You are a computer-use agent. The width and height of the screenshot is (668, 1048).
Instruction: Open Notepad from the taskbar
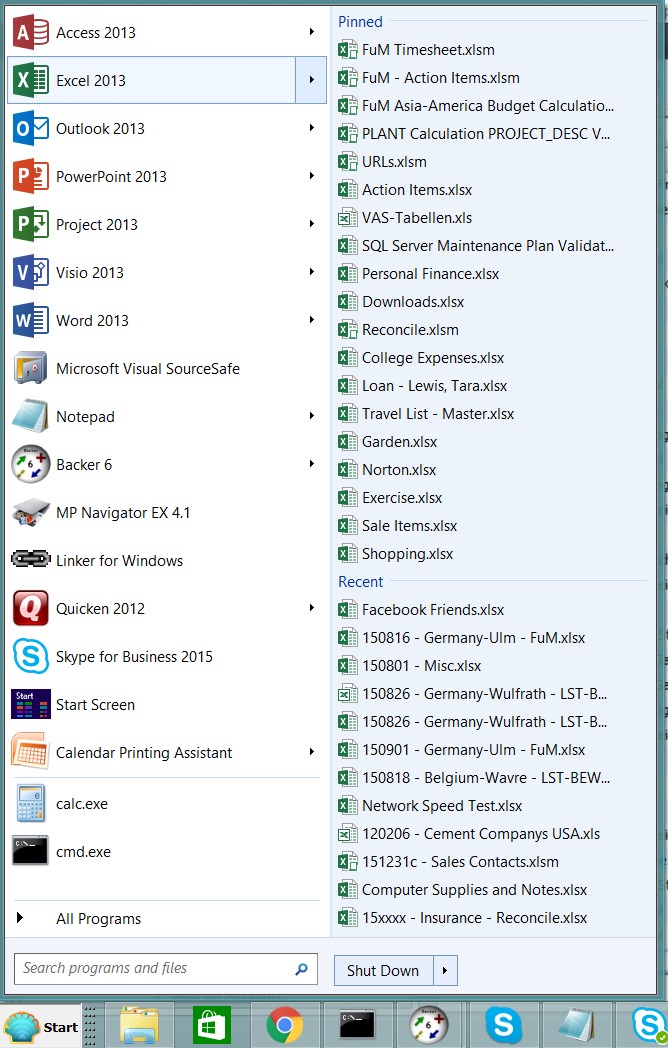pyautogui.click(x=576, y=1026)
